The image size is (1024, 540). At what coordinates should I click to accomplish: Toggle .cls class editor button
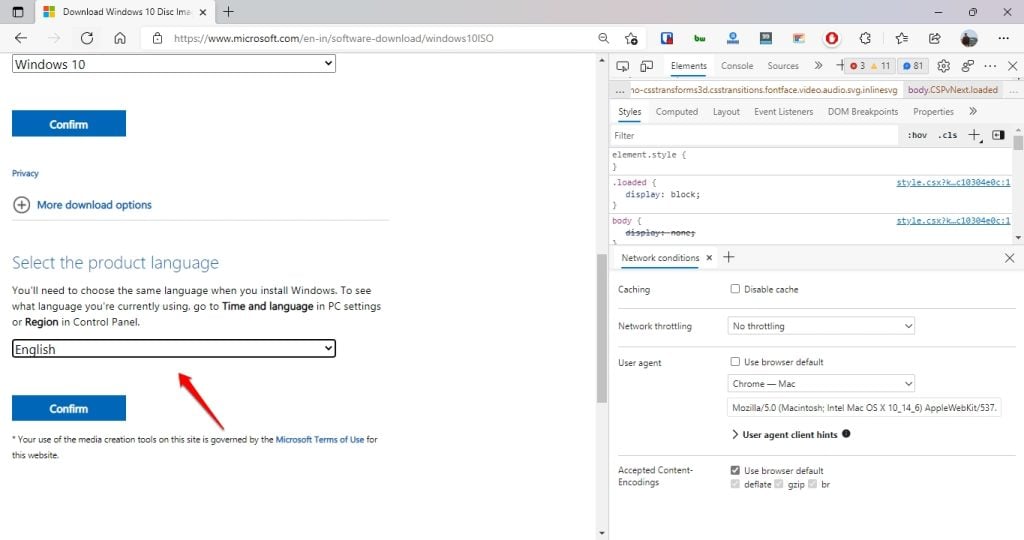pos(948,135)
